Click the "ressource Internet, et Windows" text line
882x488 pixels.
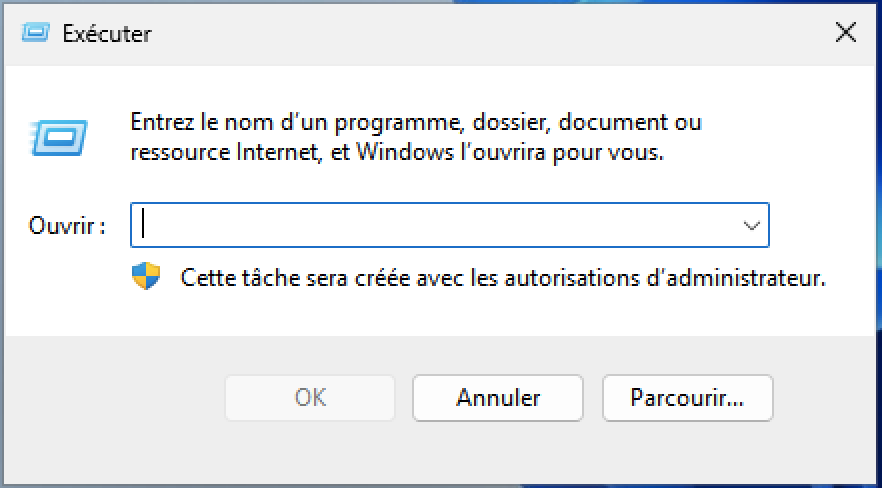pyautogui.click(x=397, y=153)
